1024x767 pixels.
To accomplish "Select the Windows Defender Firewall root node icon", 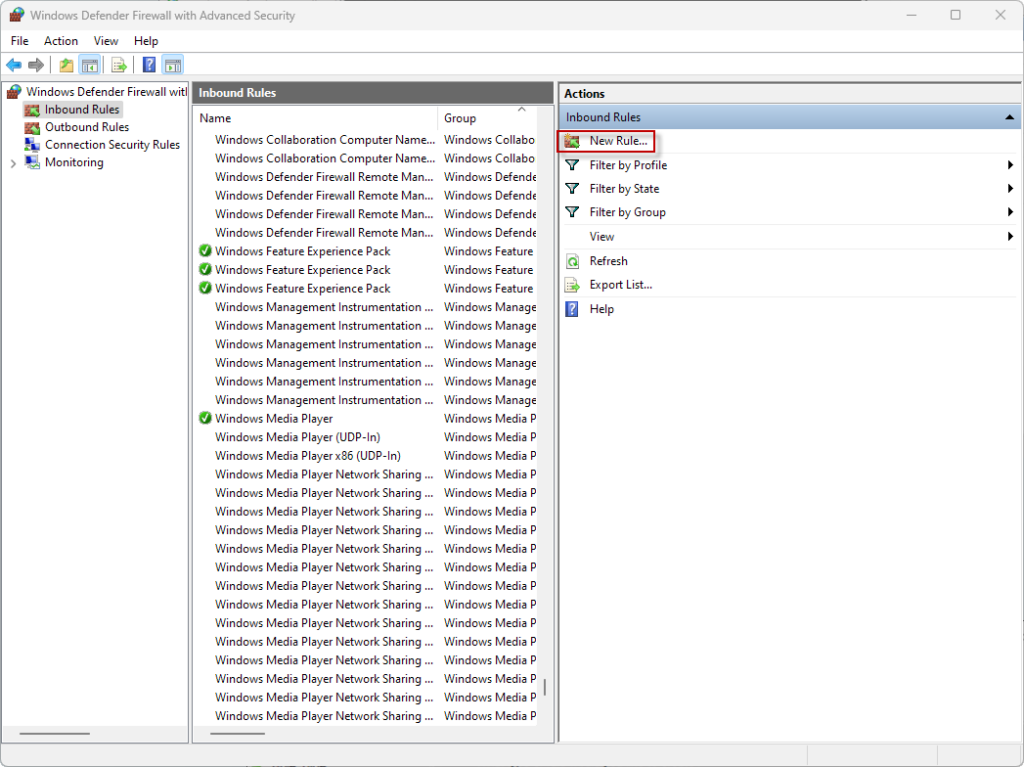I will [14, 91].
